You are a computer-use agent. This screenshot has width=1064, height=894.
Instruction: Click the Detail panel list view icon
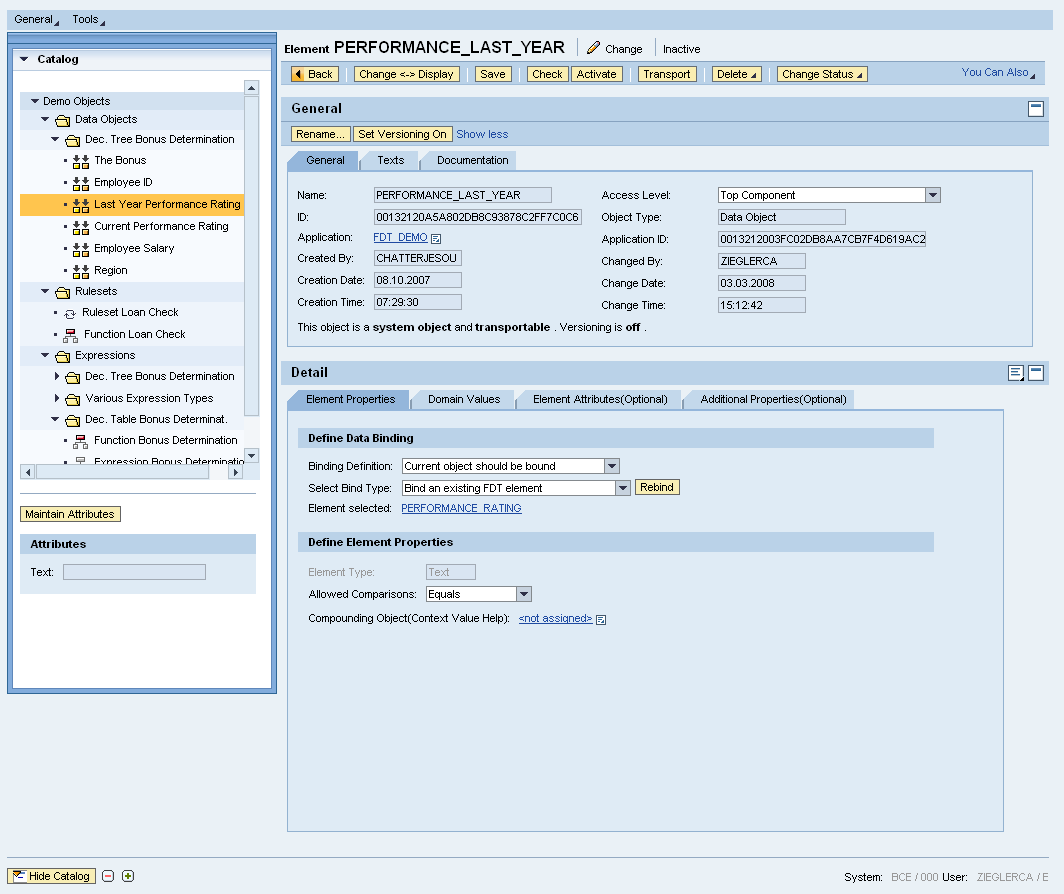pyautogui.click(x=1016, y=373)
